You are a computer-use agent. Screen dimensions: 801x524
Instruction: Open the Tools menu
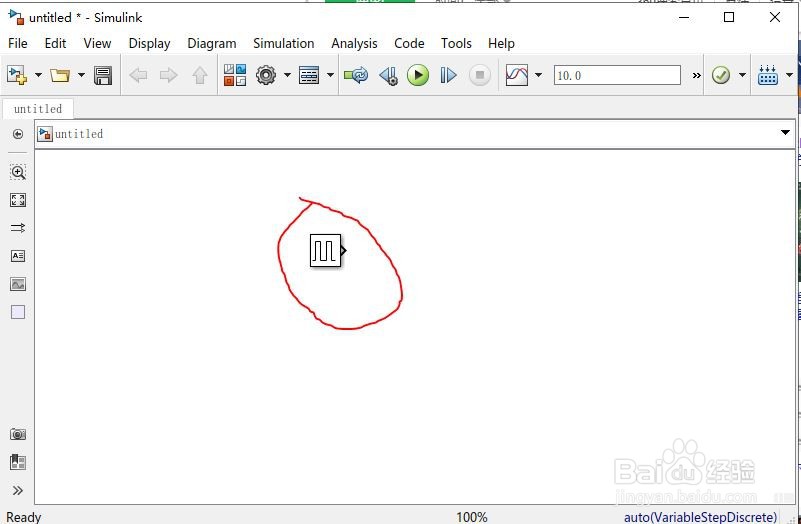click(456, 43)
